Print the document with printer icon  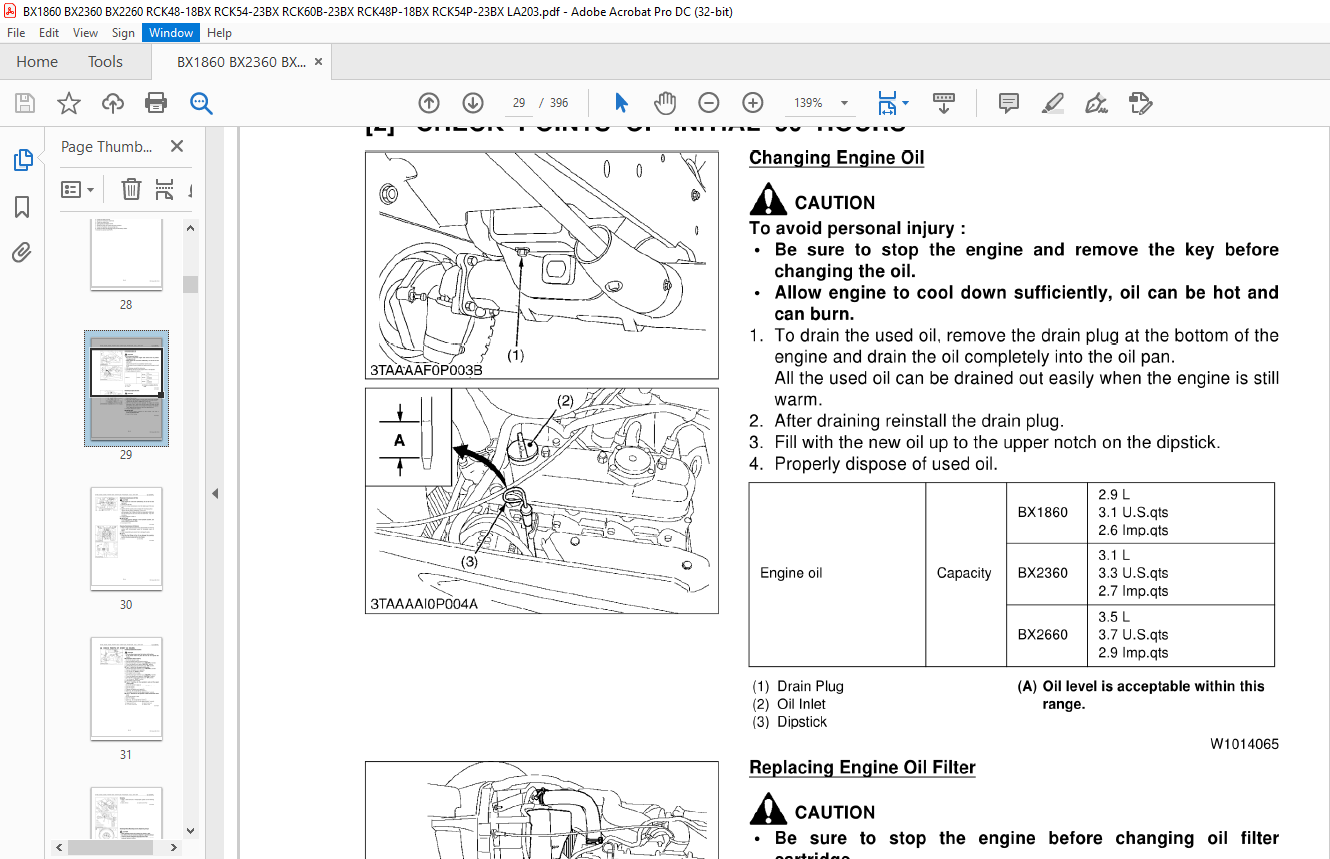point(156,103)
